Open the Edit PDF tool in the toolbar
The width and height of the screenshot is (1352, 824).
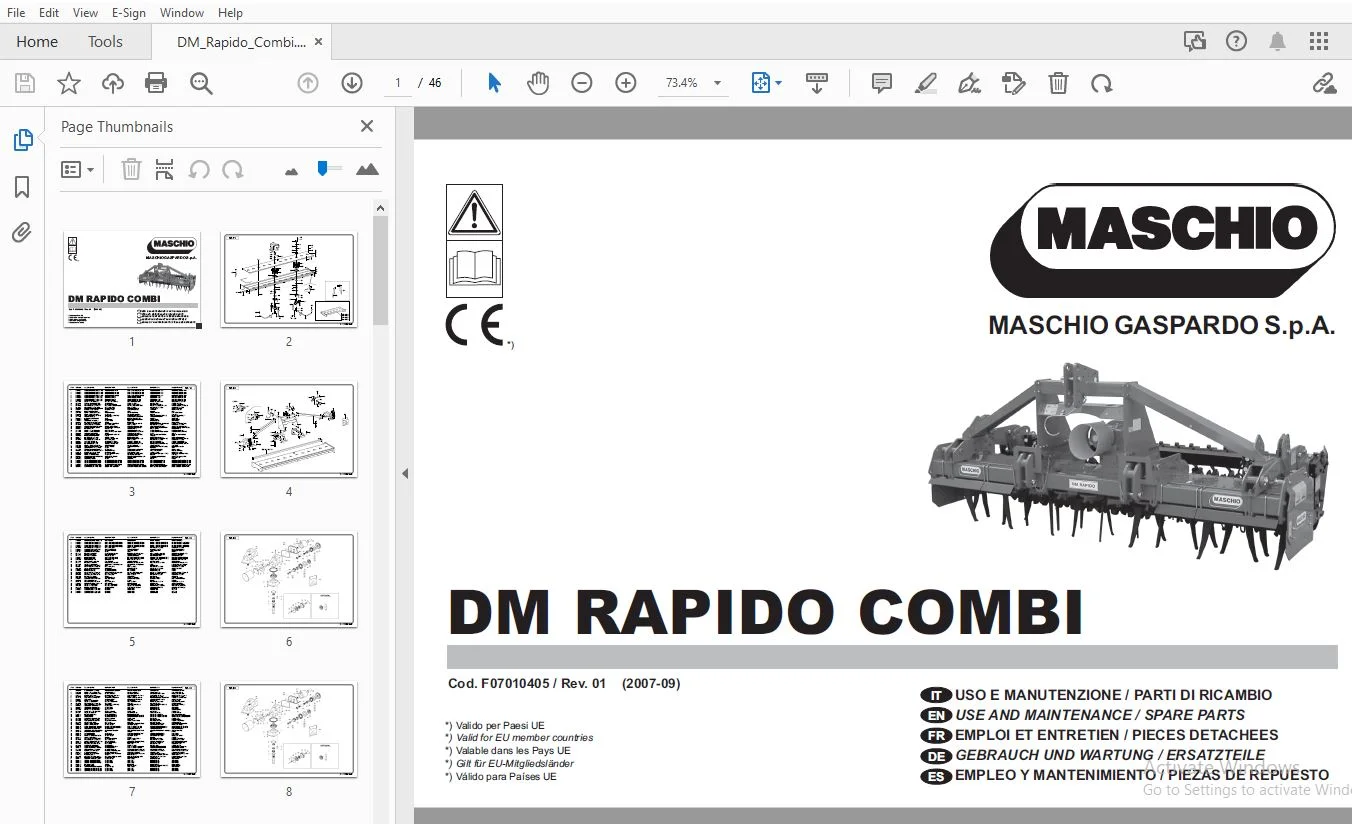point(1013,83)
